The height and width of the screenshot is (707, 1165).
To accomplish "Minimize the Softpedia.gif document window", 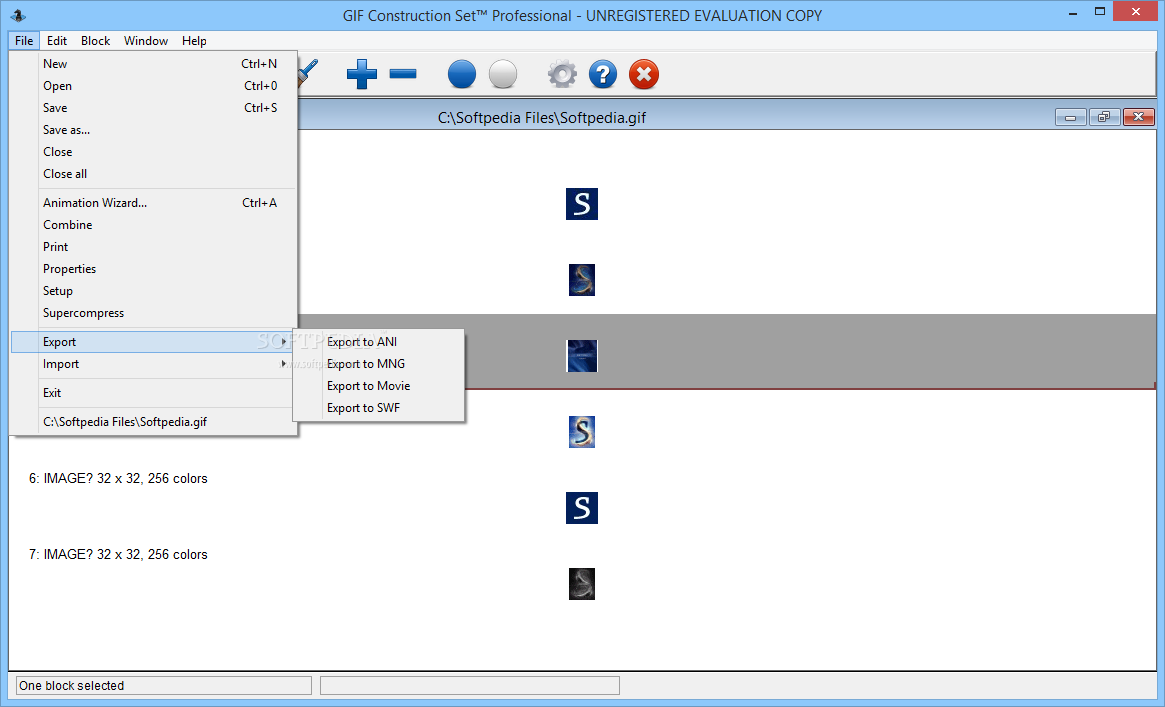I will 1071,117.
